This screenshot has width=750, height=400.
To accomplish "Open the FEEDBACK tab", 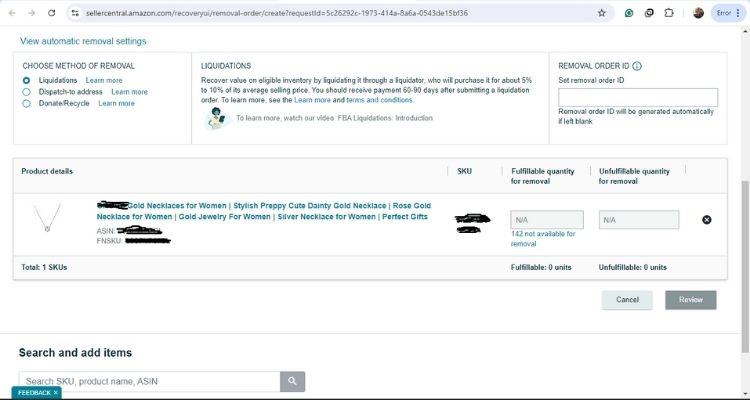I will coord(33,393).
